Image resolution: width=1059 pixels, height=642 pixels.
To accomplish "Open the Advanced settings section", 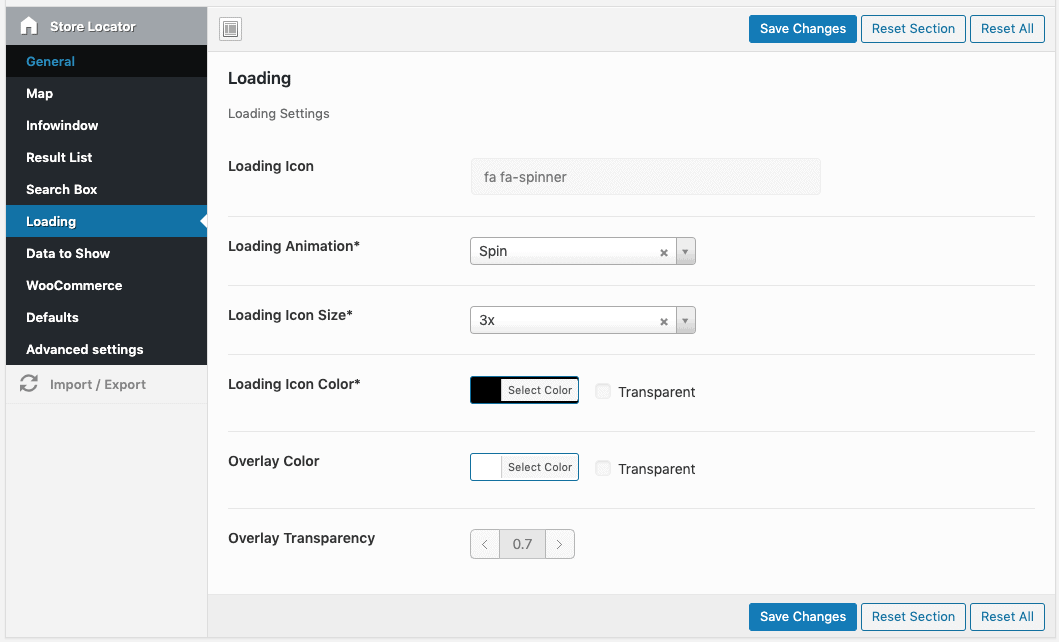I will click(84, 349).
